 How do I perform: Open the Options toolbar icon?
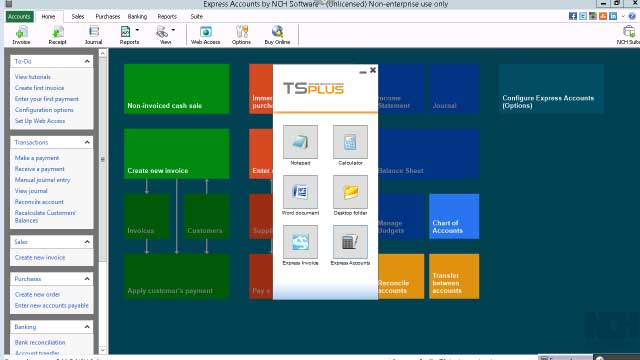(x=241, y=35)
